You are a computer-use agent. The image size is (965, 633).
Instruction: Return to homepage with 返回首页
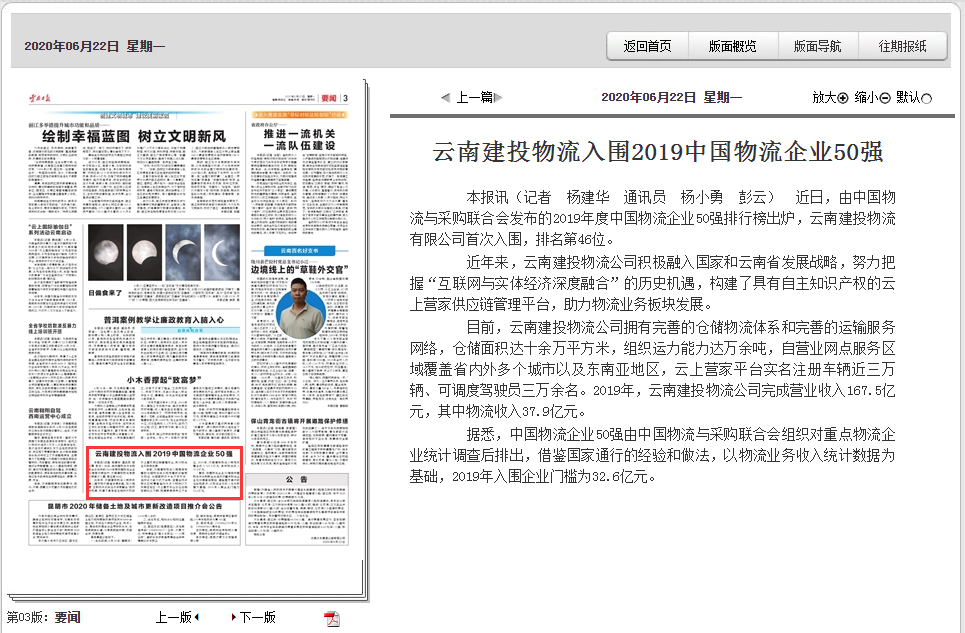[x=648, y=46]
